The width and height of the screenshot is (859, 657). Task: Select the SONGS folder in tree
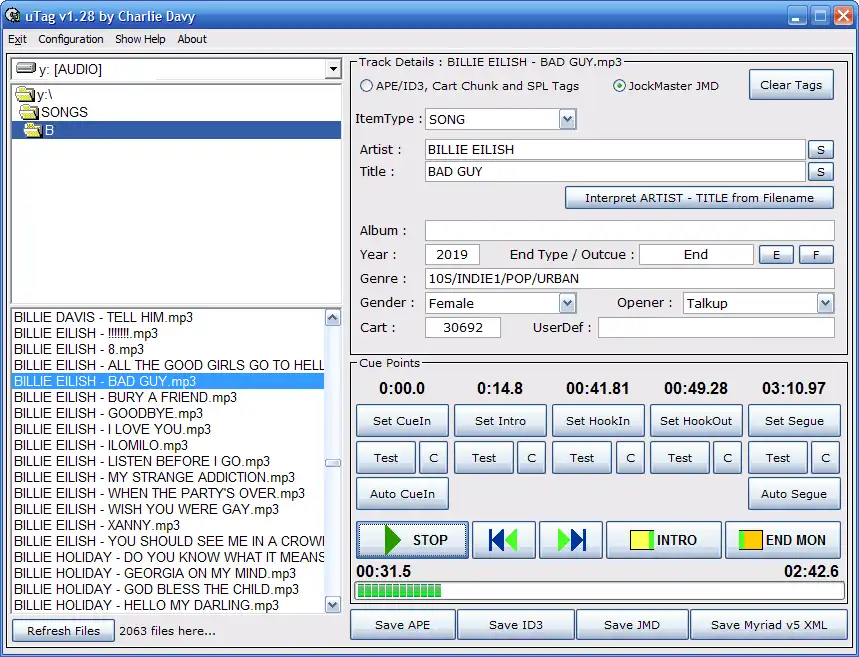[63, 112]
